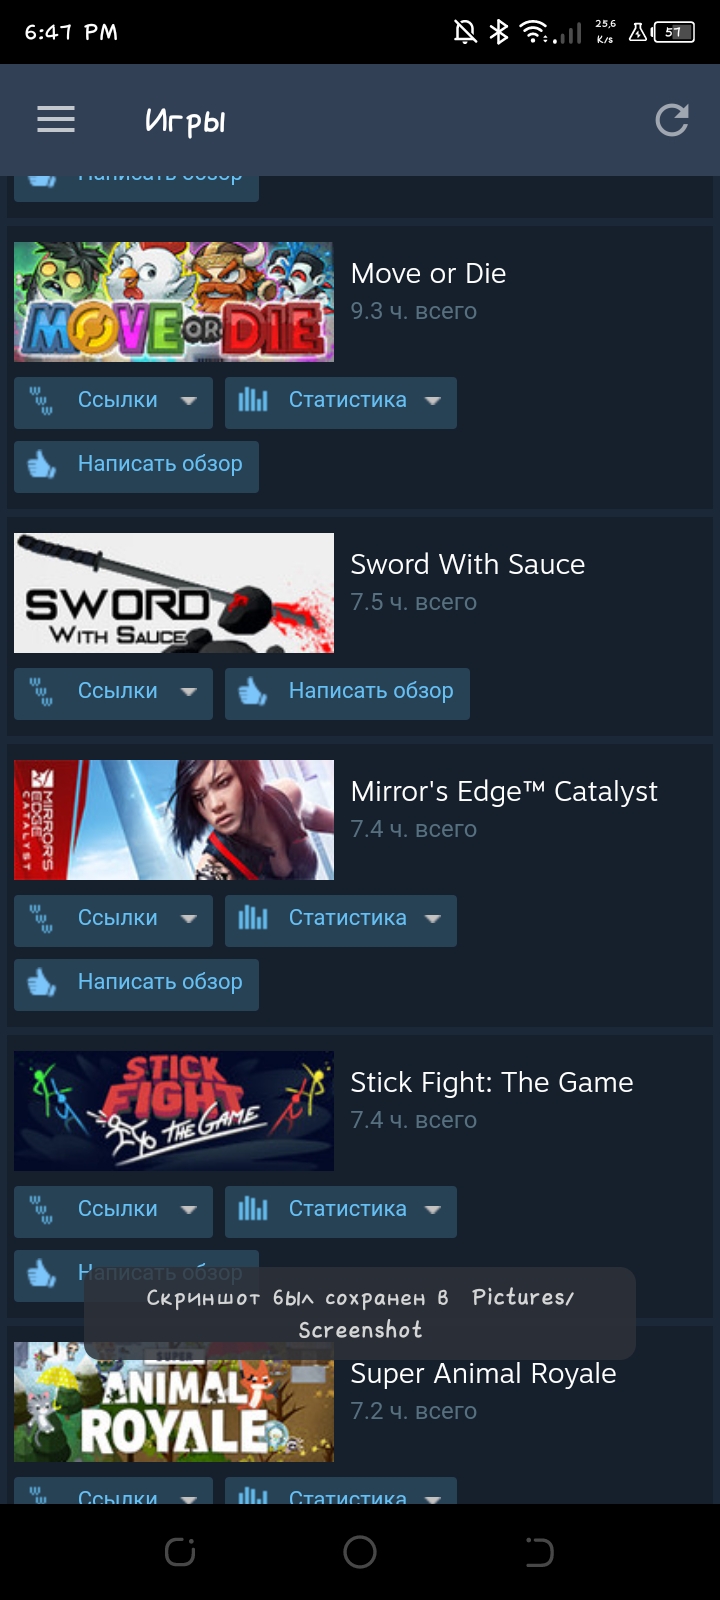Tap the Android back navigation button

click(539, 1552)
